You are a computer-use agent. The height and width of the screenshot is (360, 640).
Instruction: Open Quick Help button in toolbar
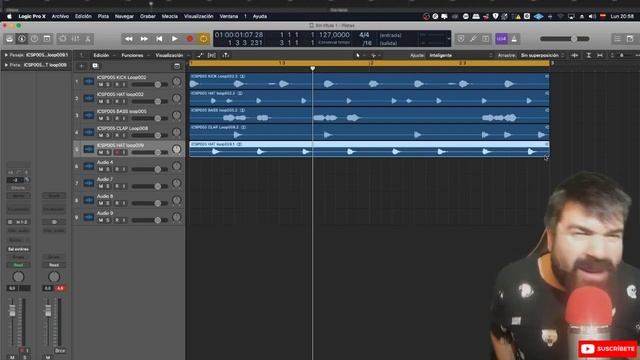(34, 39)
